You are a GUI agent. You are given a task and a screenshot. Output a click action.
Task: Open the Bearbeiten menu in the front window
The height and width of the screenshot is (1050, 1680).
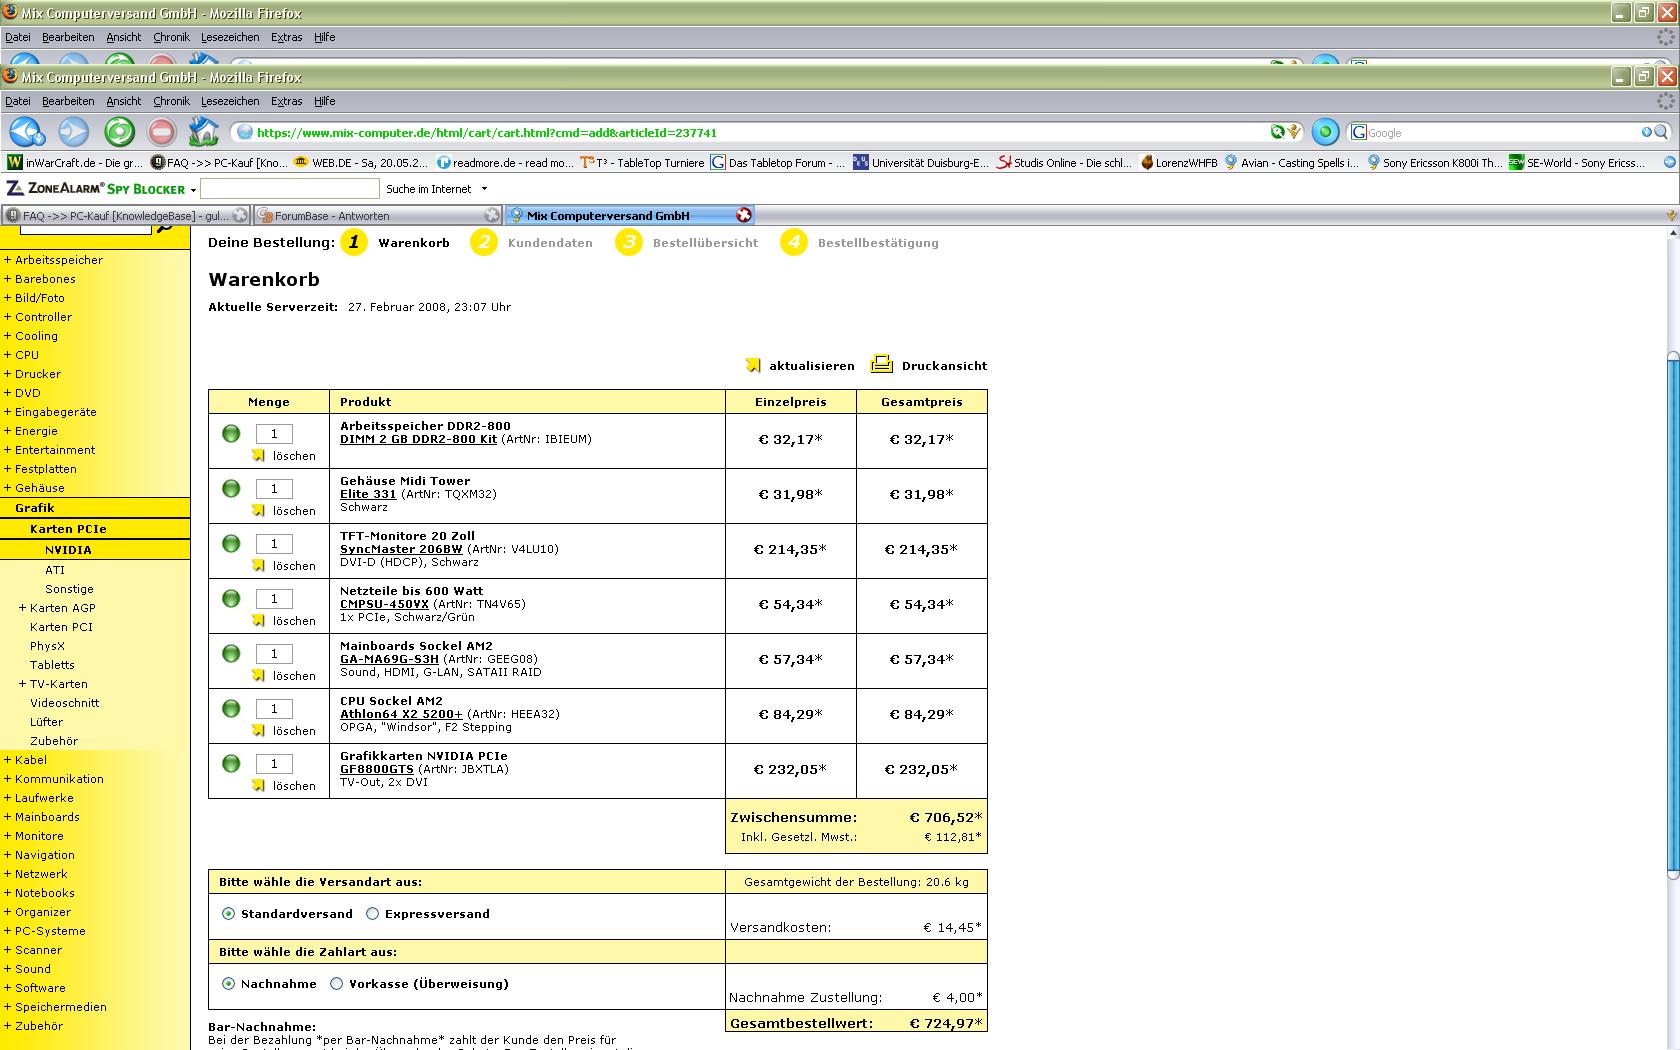click(x=68, y=101)
